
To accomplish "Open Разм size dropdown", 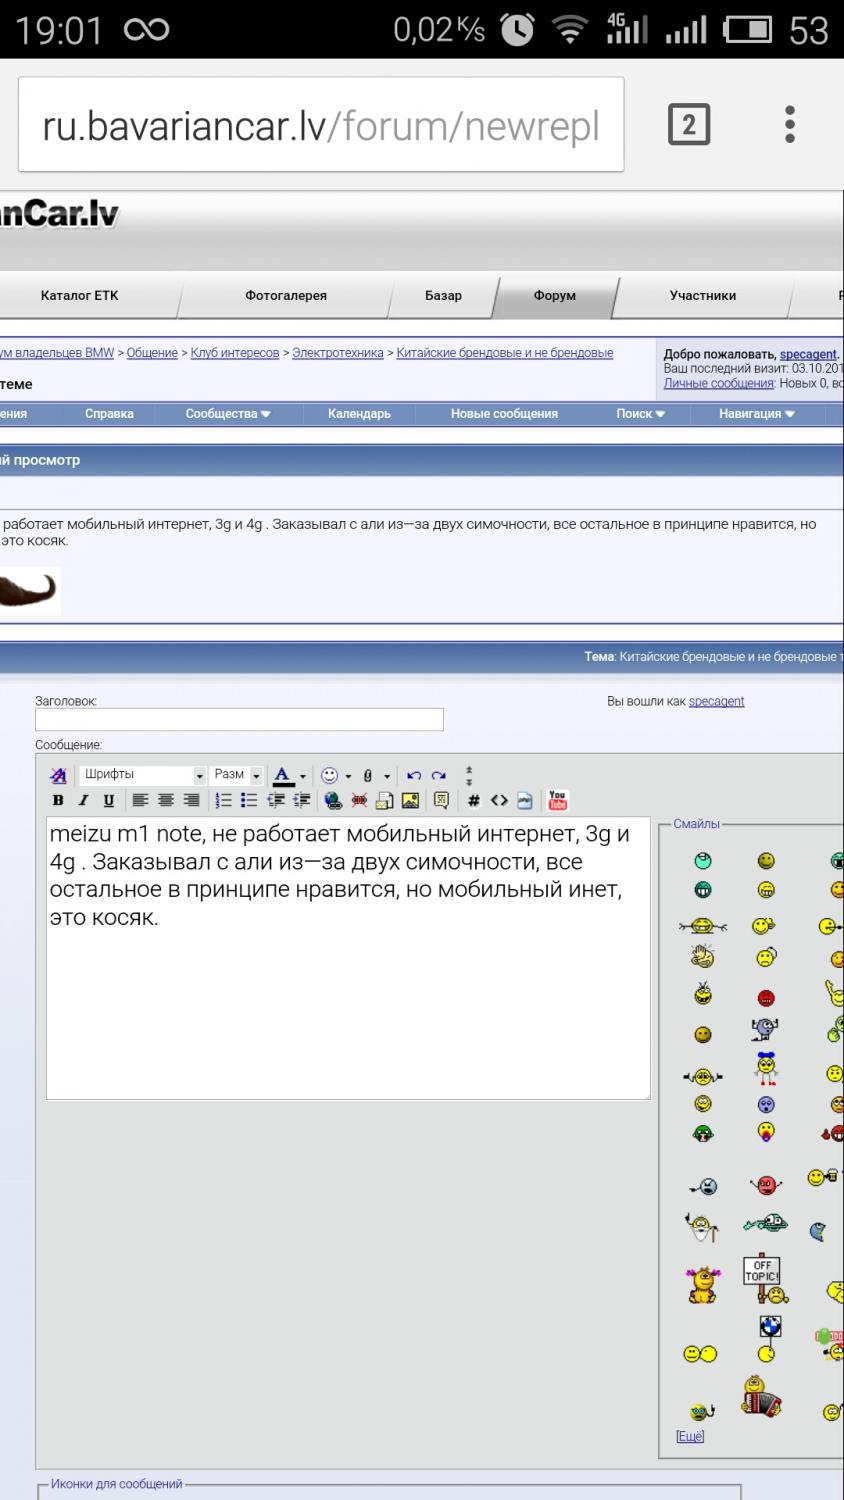I will coord(237,775).
